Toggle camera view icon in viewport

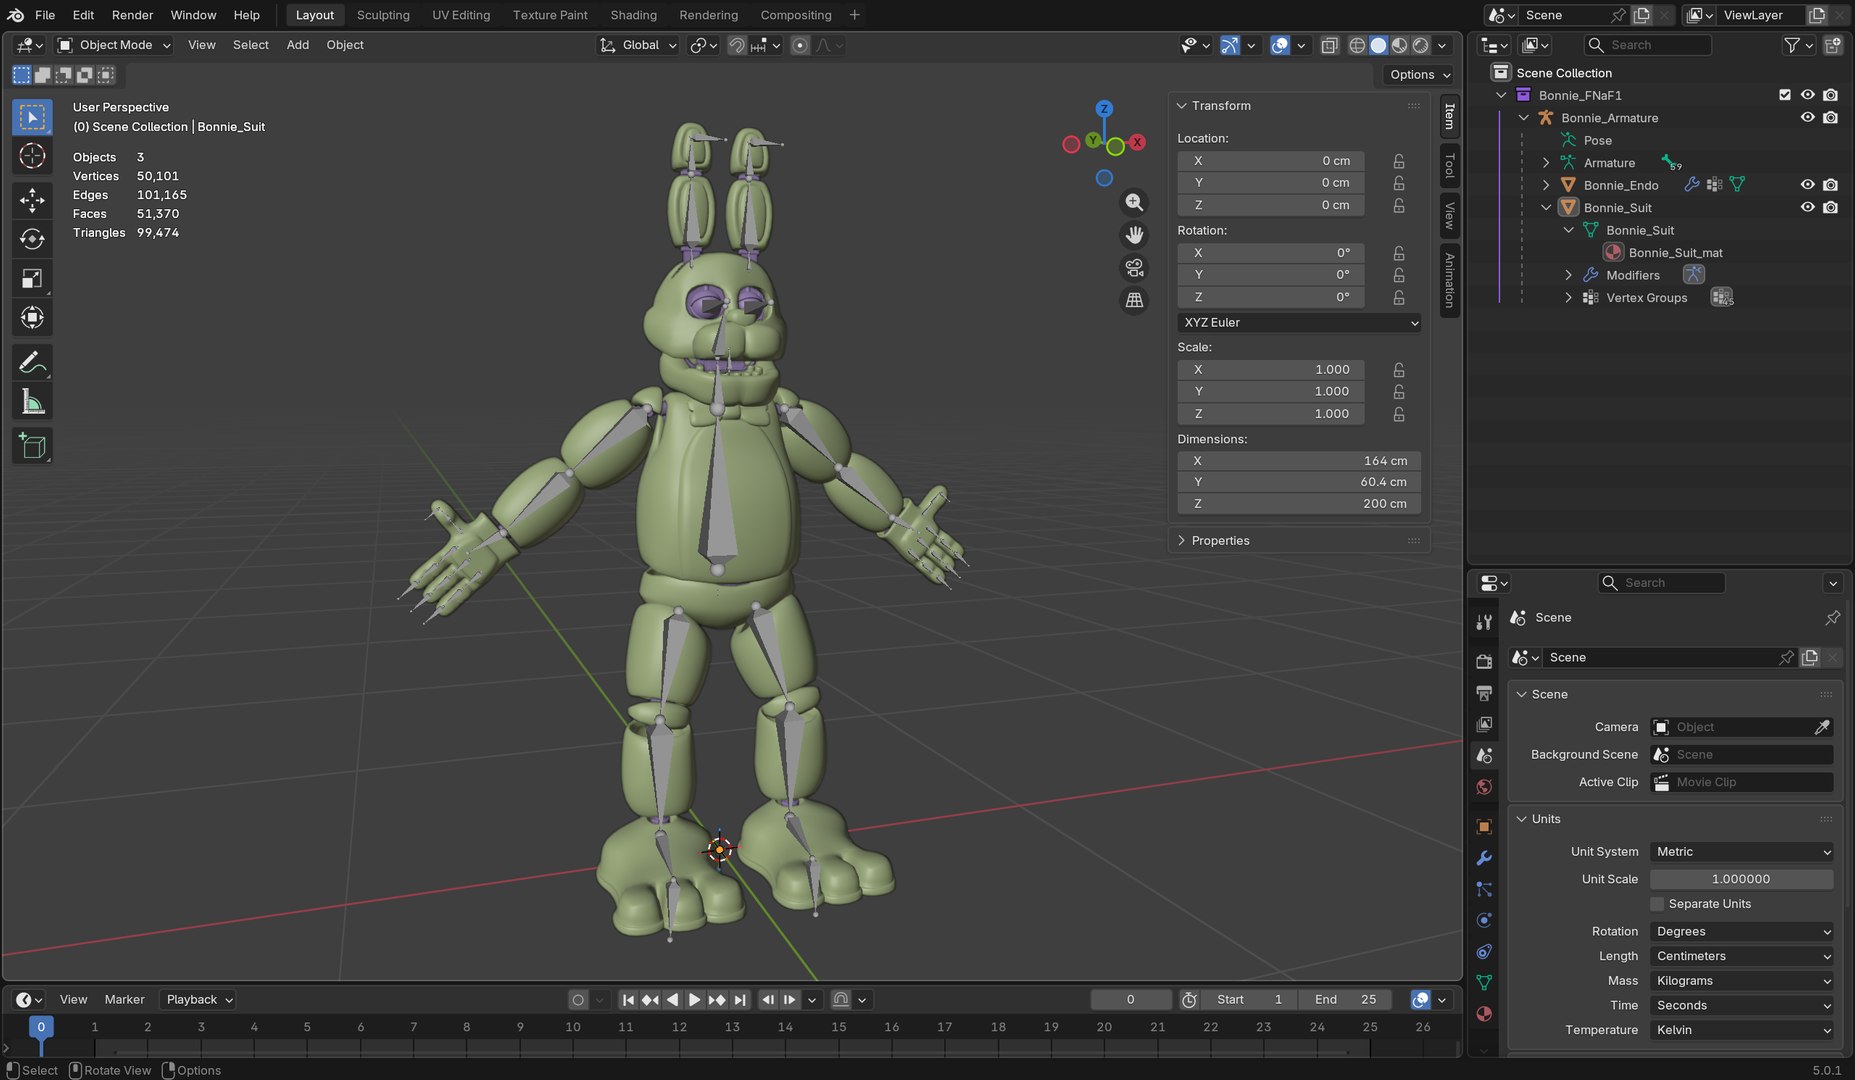[1134, 268]
